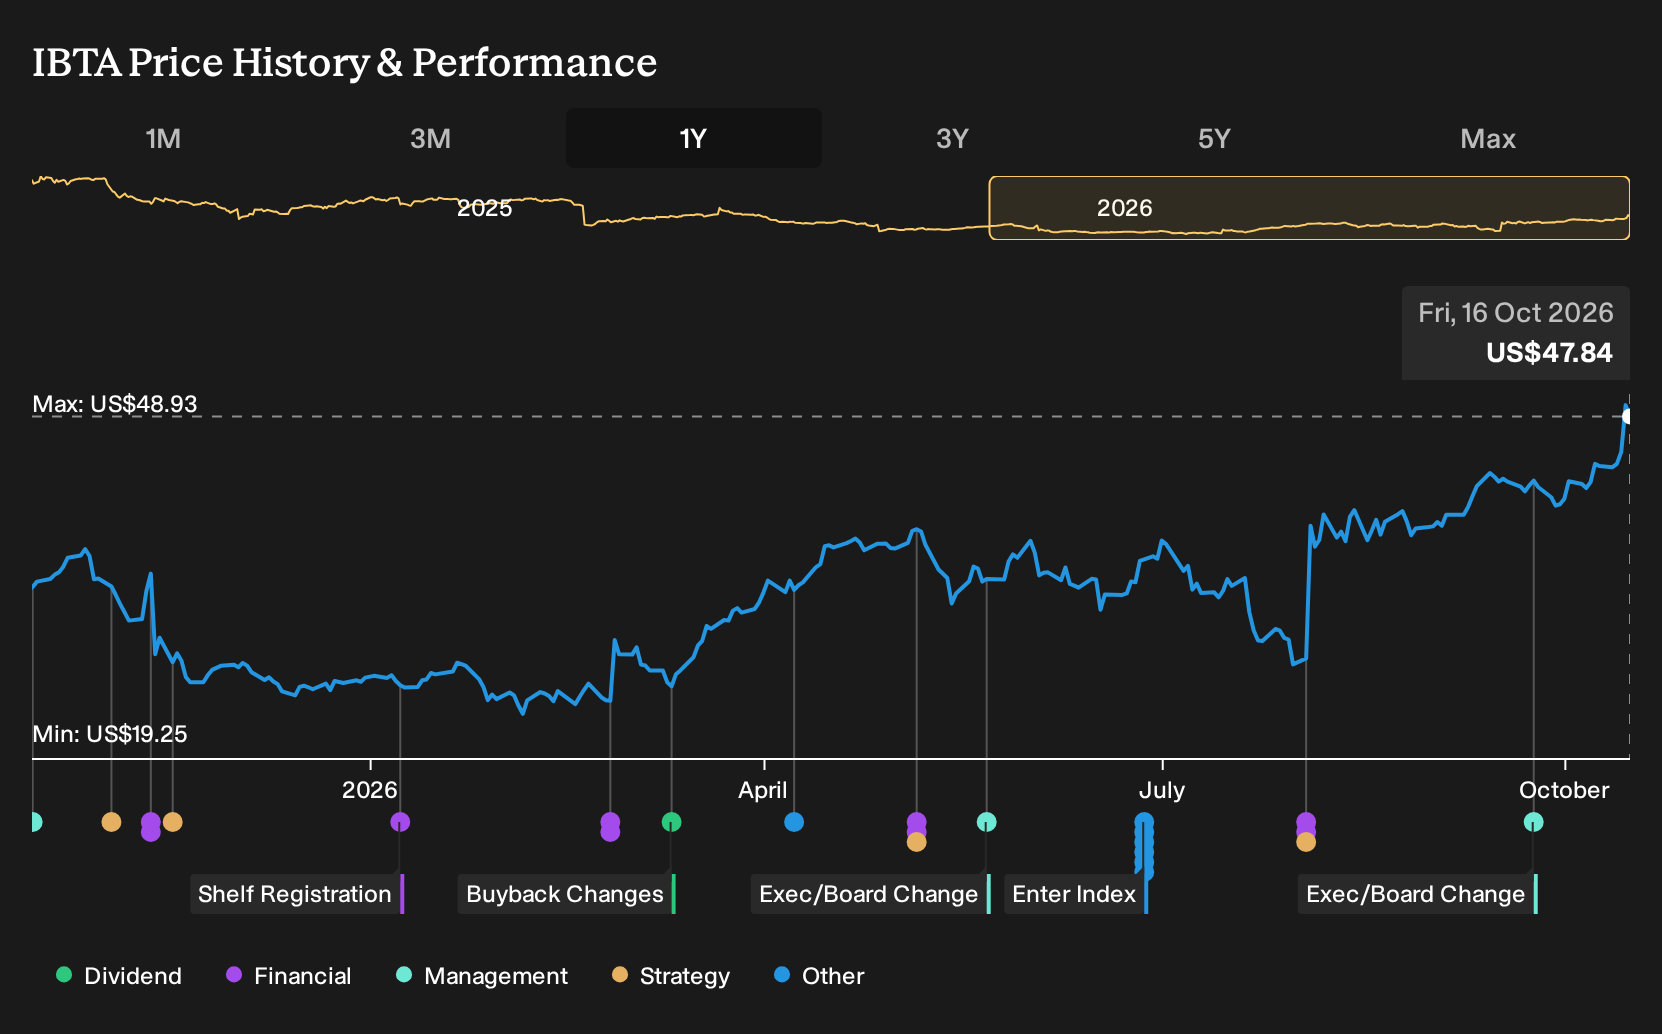Toggle the Strategy legend filter
The height and width of the screenshot is (1034, 1662).
[x=671, y=976]
